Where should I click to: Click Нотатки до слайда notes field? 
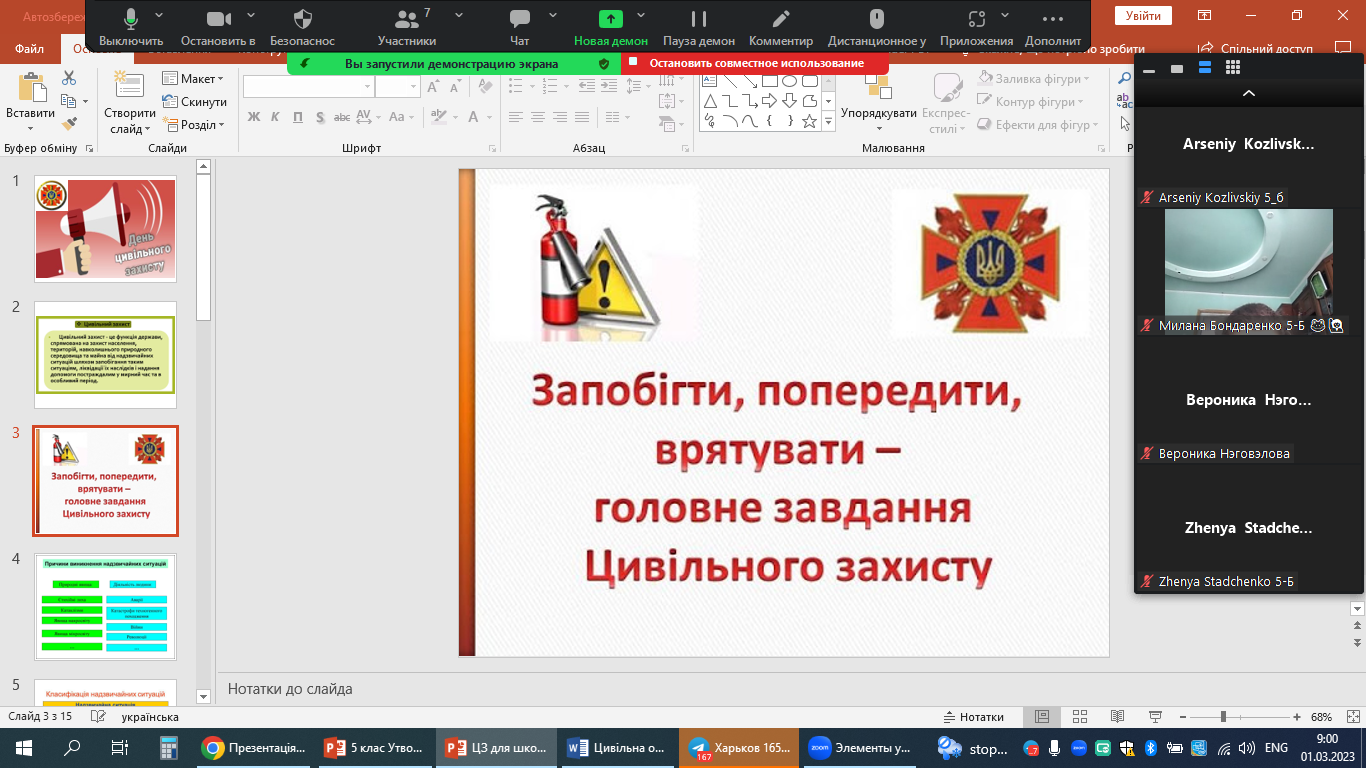[x=290, y=689]
